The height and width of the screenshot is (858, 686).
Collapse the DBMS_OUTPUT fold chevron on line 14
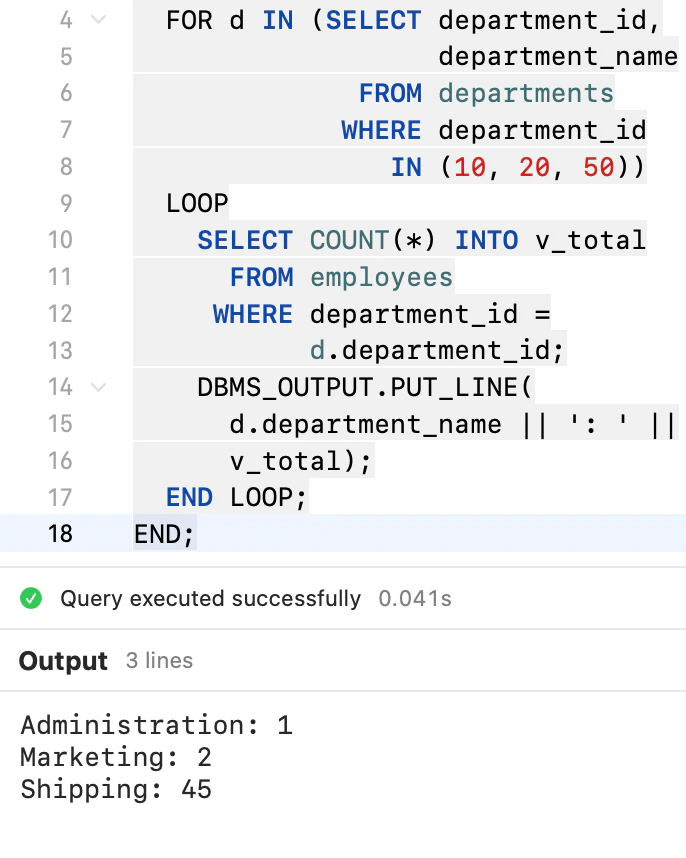(x=98, y=387)
